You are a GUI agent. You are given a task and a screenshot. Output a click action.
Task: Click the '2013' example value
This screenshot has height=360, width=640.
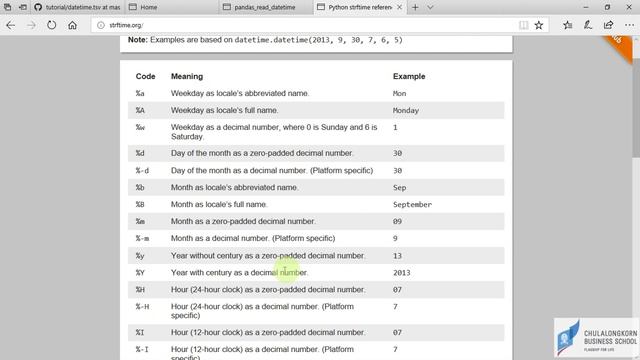point(402,273)
